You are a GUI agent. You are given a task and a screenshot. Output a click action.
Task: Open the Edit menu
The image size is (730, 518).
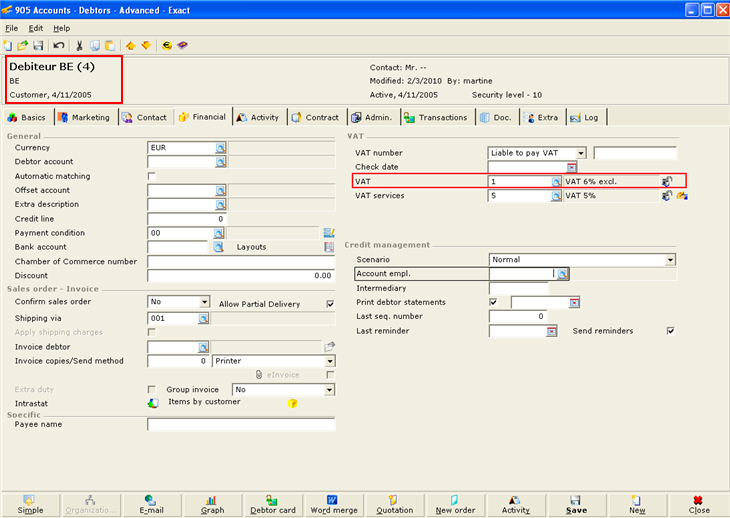[36, 28]
